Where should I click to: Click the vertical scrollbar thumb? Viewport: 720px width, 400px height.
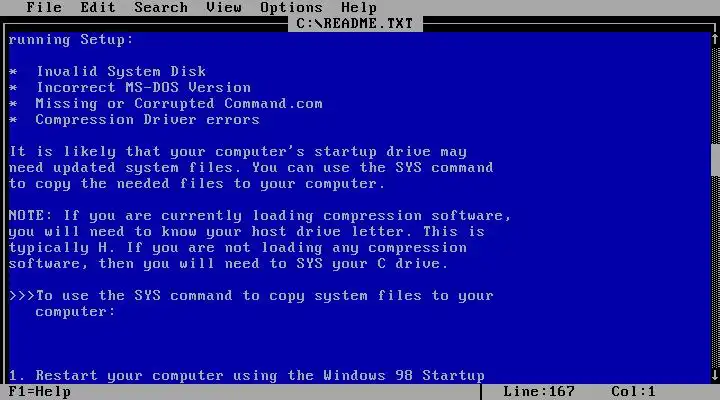tap(715, 159)
